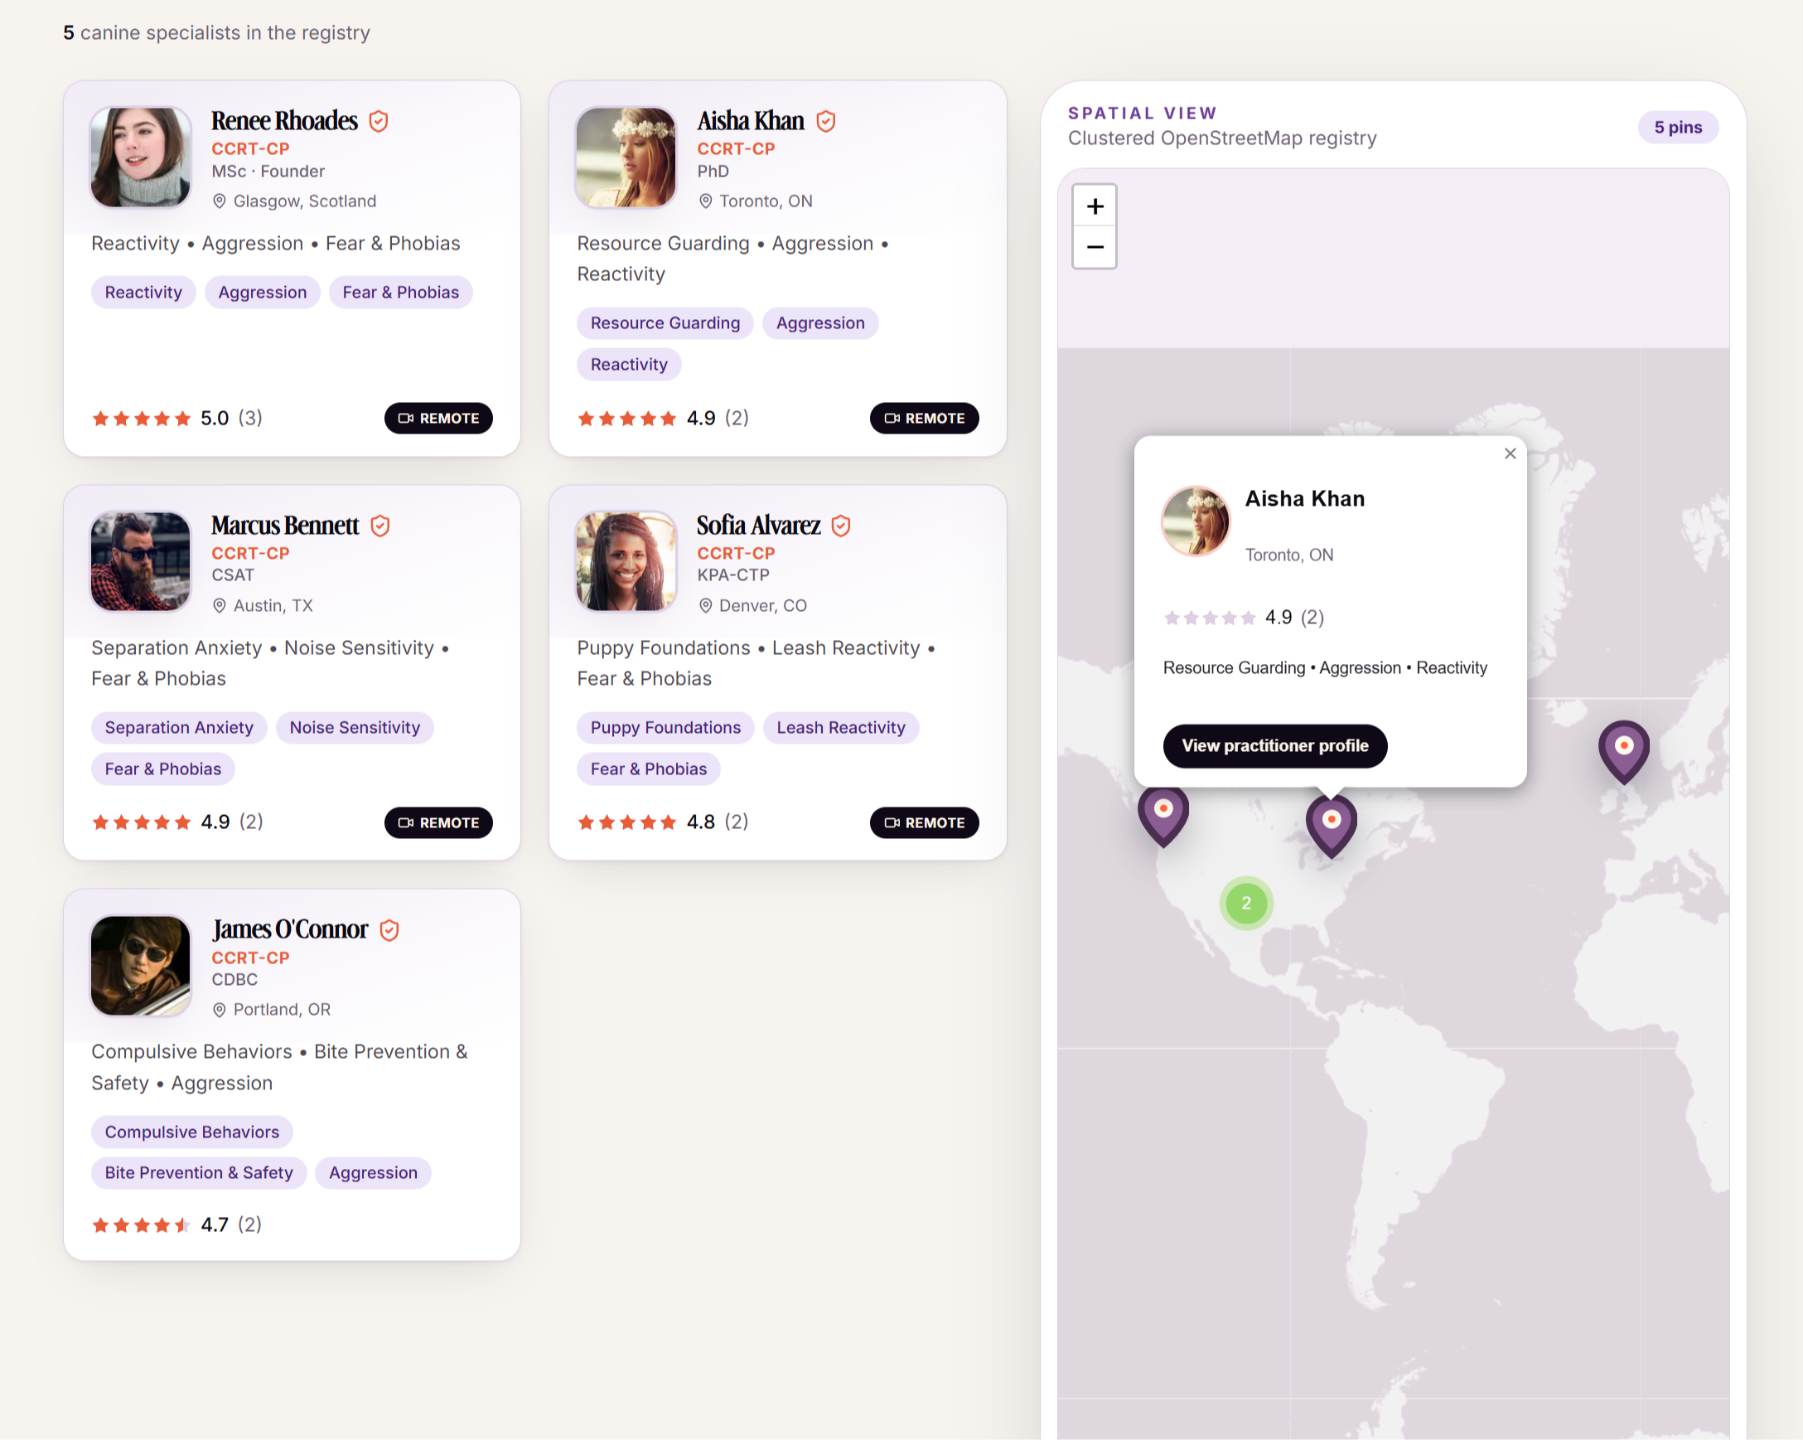Screen dimensions: 1803x1440
Task: Click Aisha Khan avatar in map popup
Action: point(1195,521)
